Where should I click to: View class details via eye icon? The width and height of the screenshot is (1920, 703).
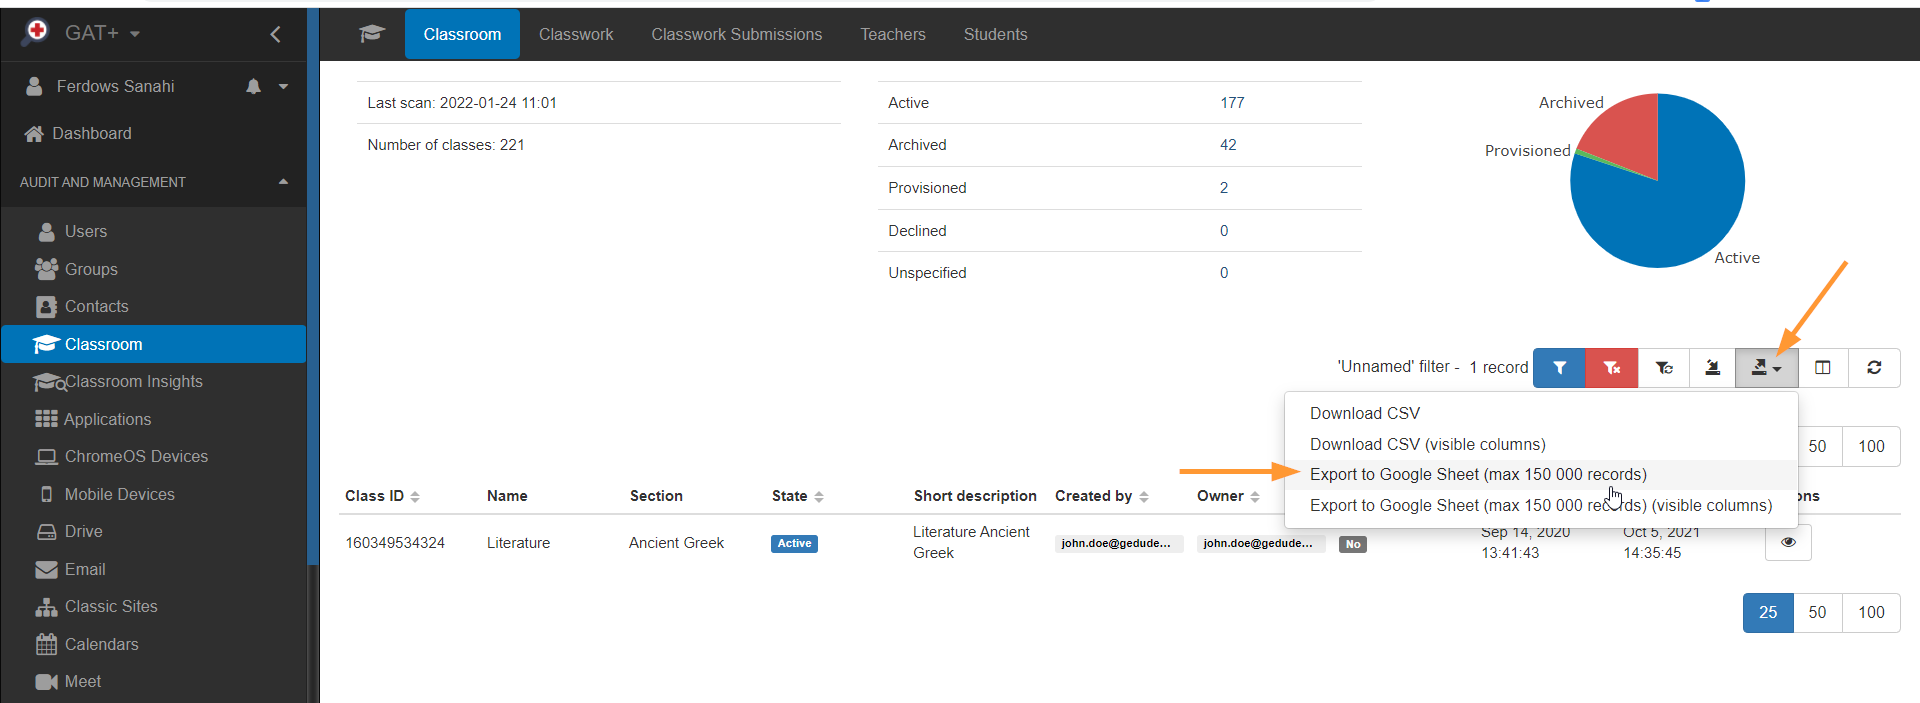pos(1788,543)
